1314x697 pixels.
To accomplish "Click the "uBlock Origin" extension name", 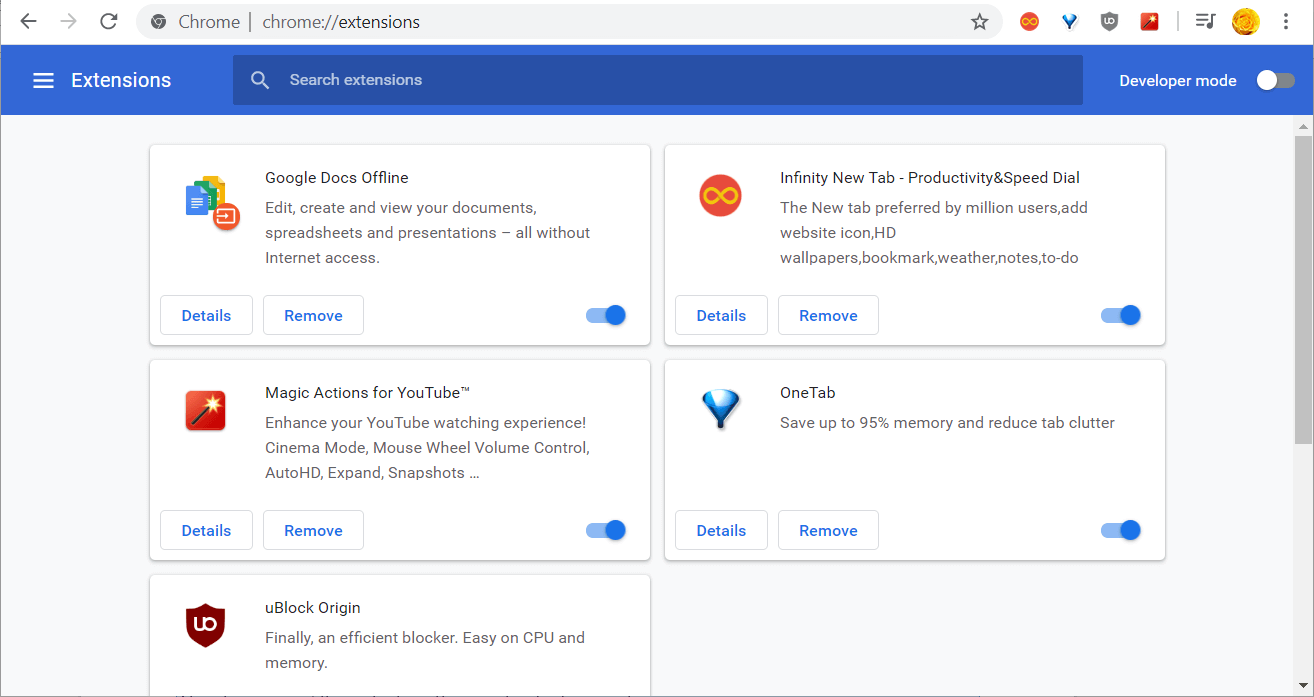I will pos(313,608).
